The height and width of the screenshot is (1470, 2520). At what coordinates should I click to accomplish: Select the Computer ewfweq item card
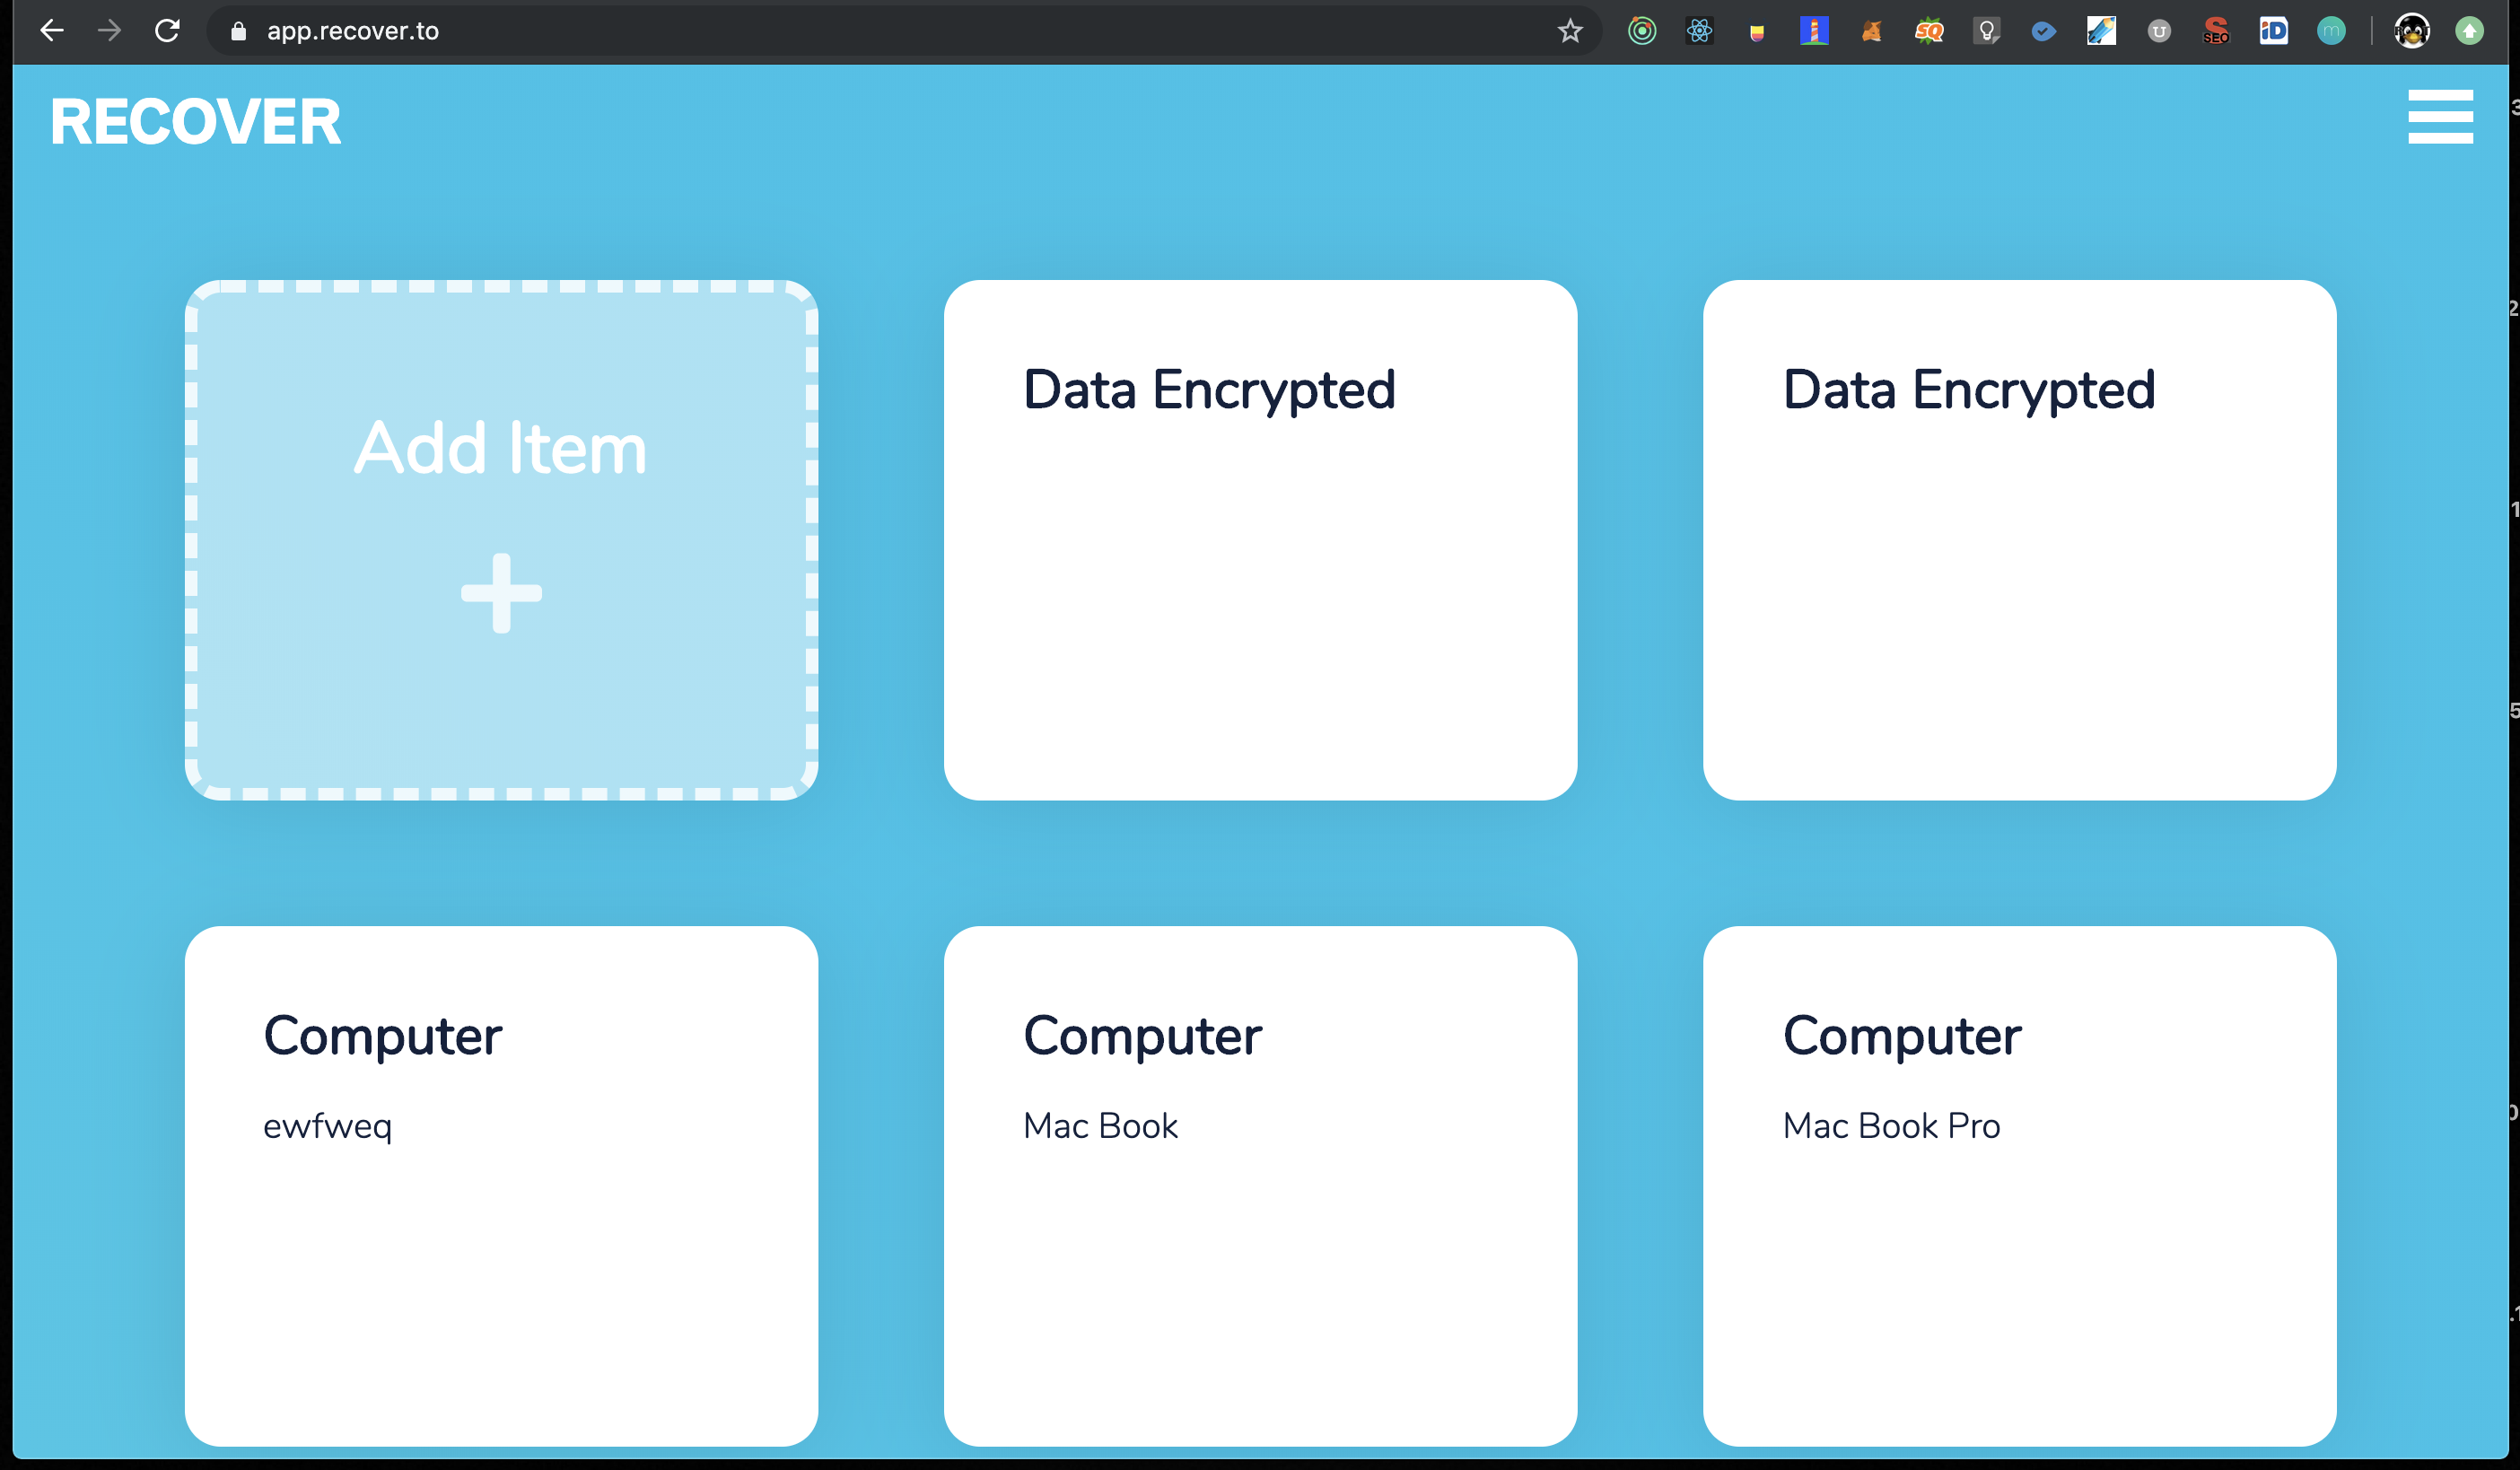point(501,1185)
